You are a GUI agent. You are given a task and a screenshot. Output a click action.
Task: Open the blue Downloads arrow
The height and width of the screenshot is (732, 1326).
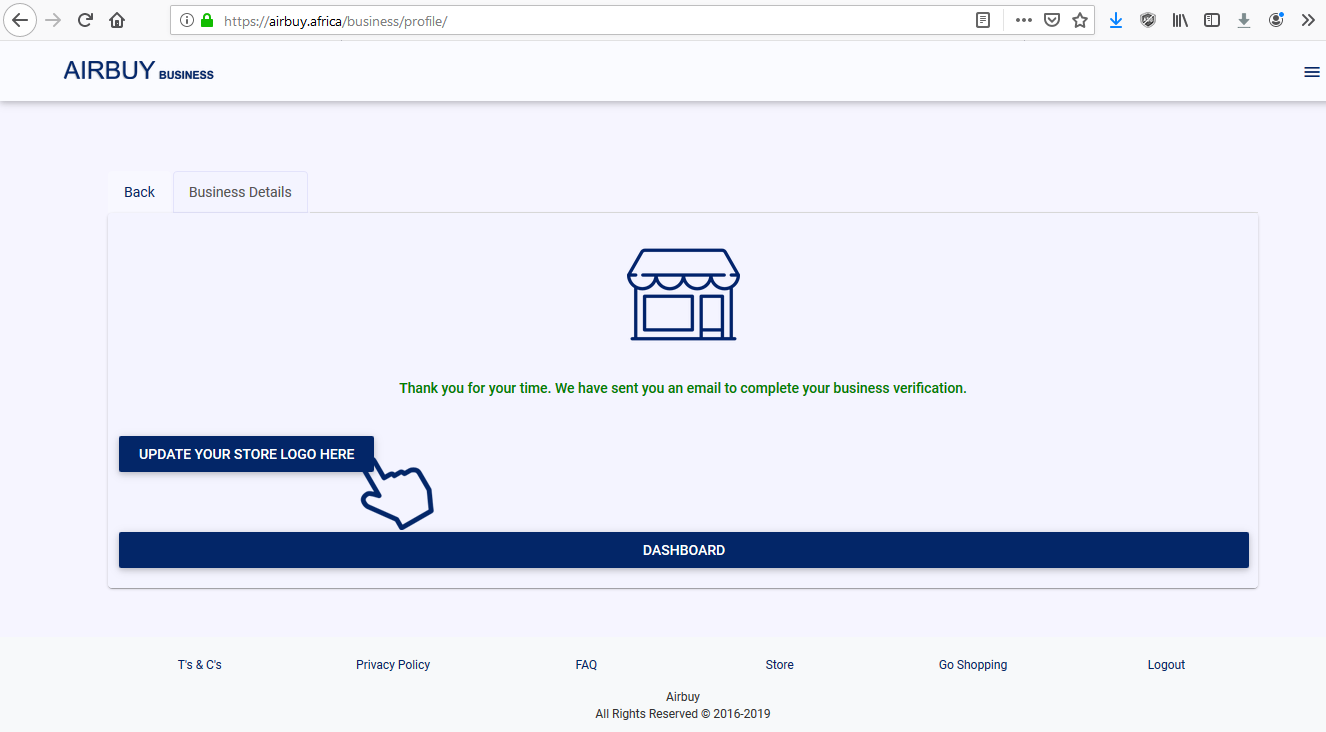[1116, 20]
